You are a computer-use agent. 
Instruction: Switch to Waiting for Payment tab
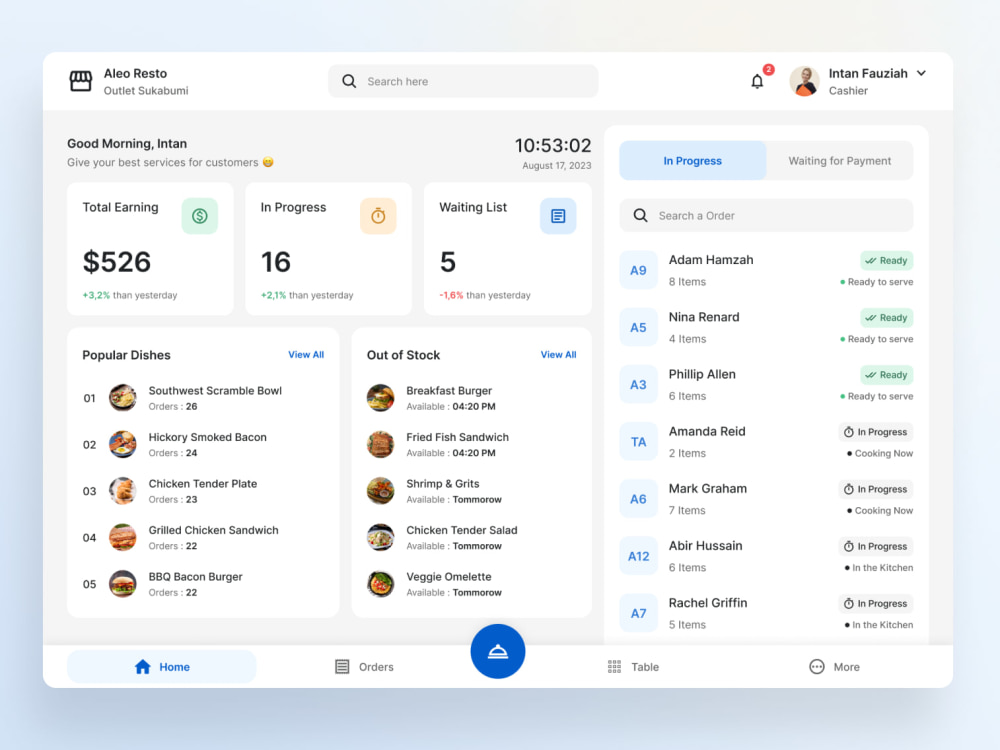click(839, 161)
